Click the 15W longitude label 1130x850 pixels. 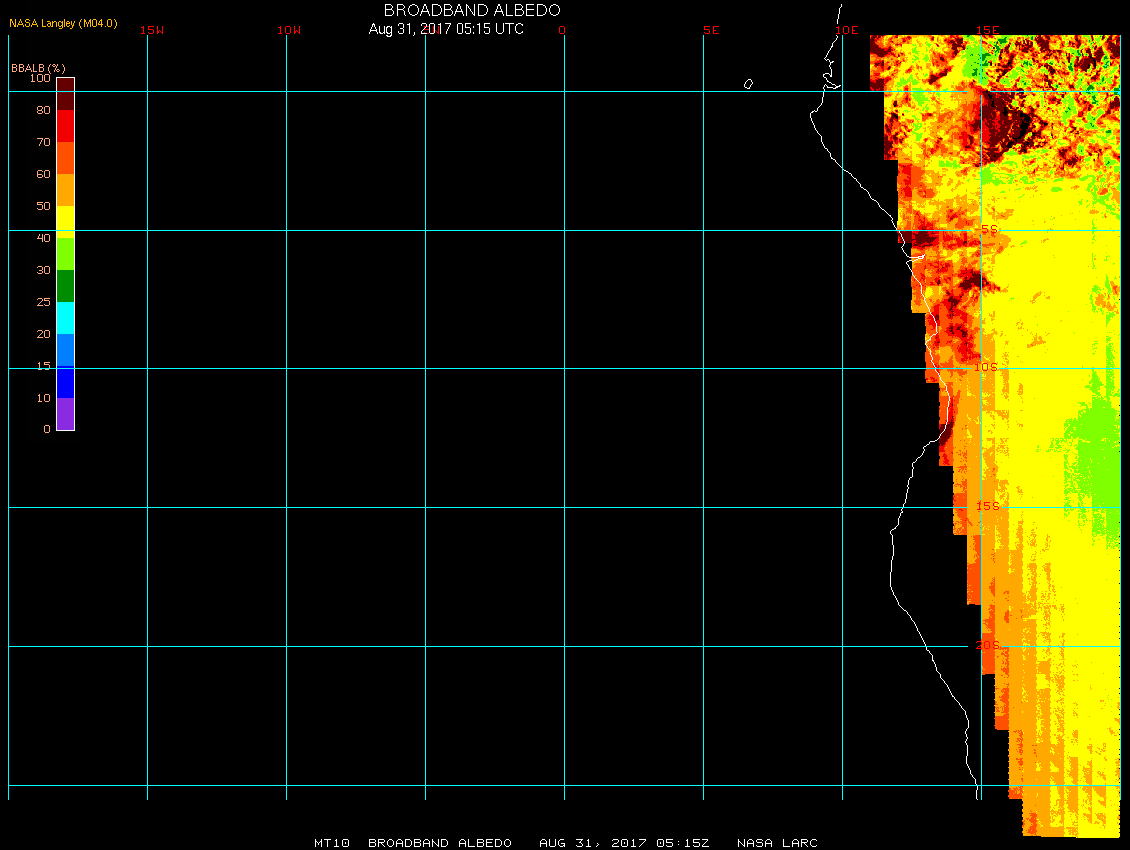pyautogui.click(x=152, y=30)
